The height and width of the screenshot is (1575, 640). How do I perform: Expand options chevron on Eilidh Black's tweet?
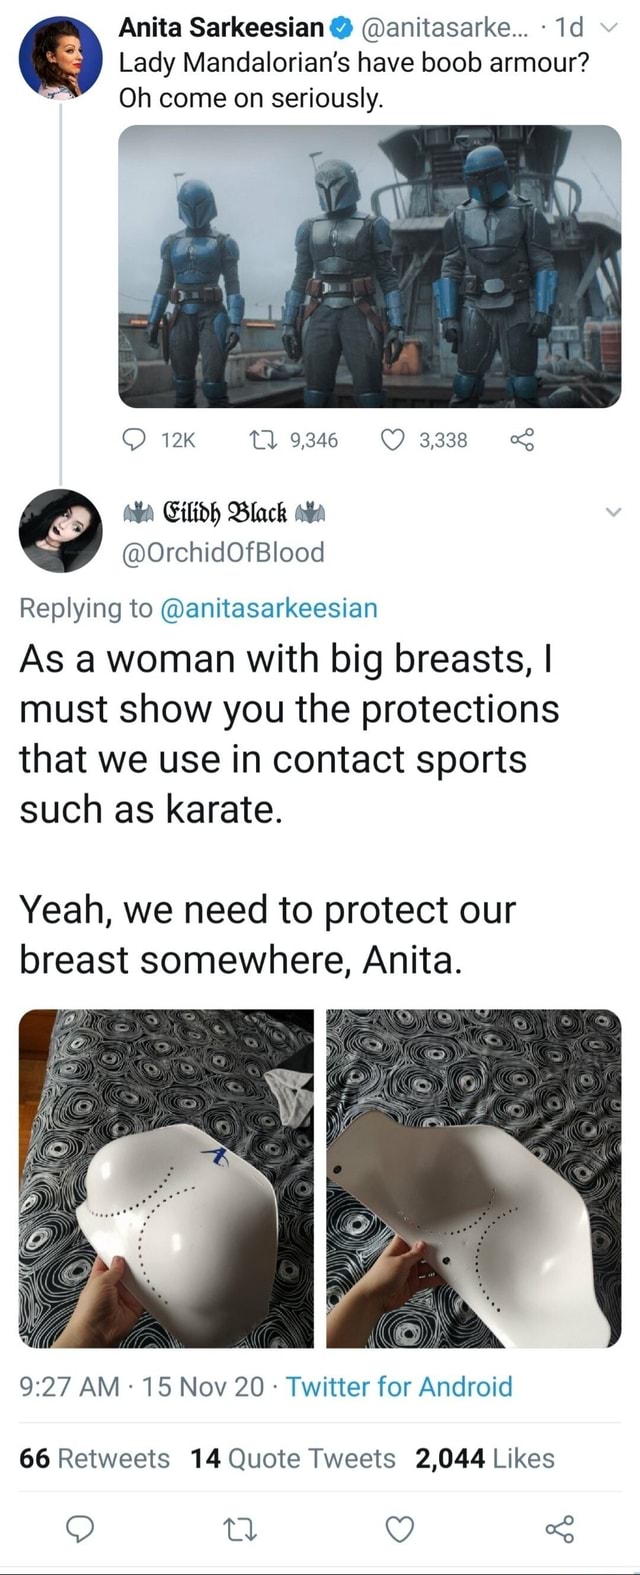pyautogui.click(x=613, y=512)
